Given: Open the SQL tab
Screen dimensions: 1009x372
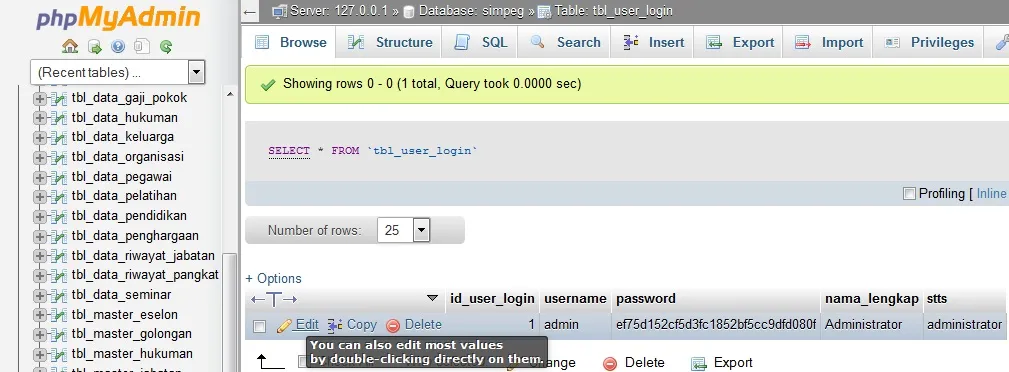Looking at the screenshot, I should click(481, 42).
